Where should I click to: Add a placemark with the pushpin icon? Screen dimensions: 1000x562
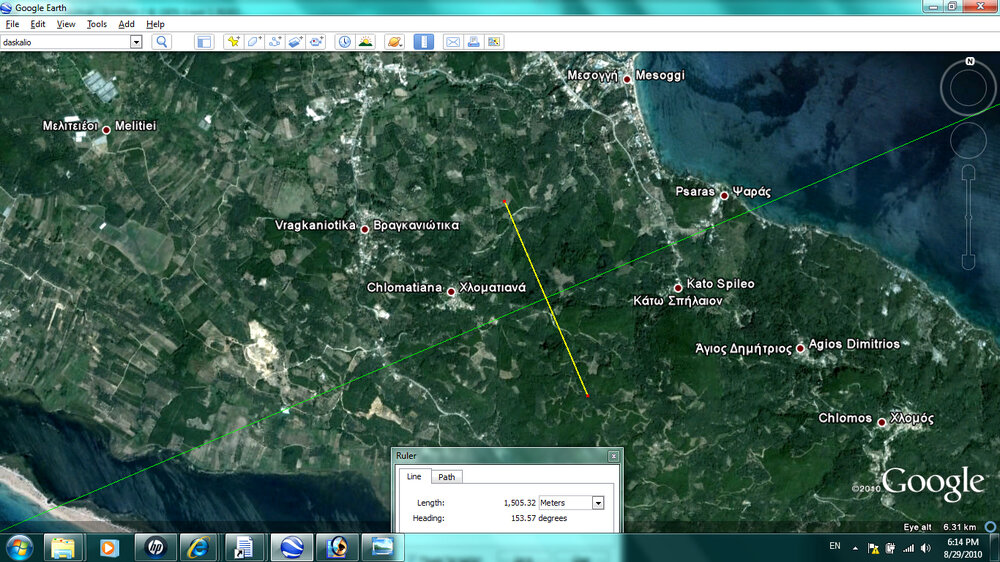233,42
